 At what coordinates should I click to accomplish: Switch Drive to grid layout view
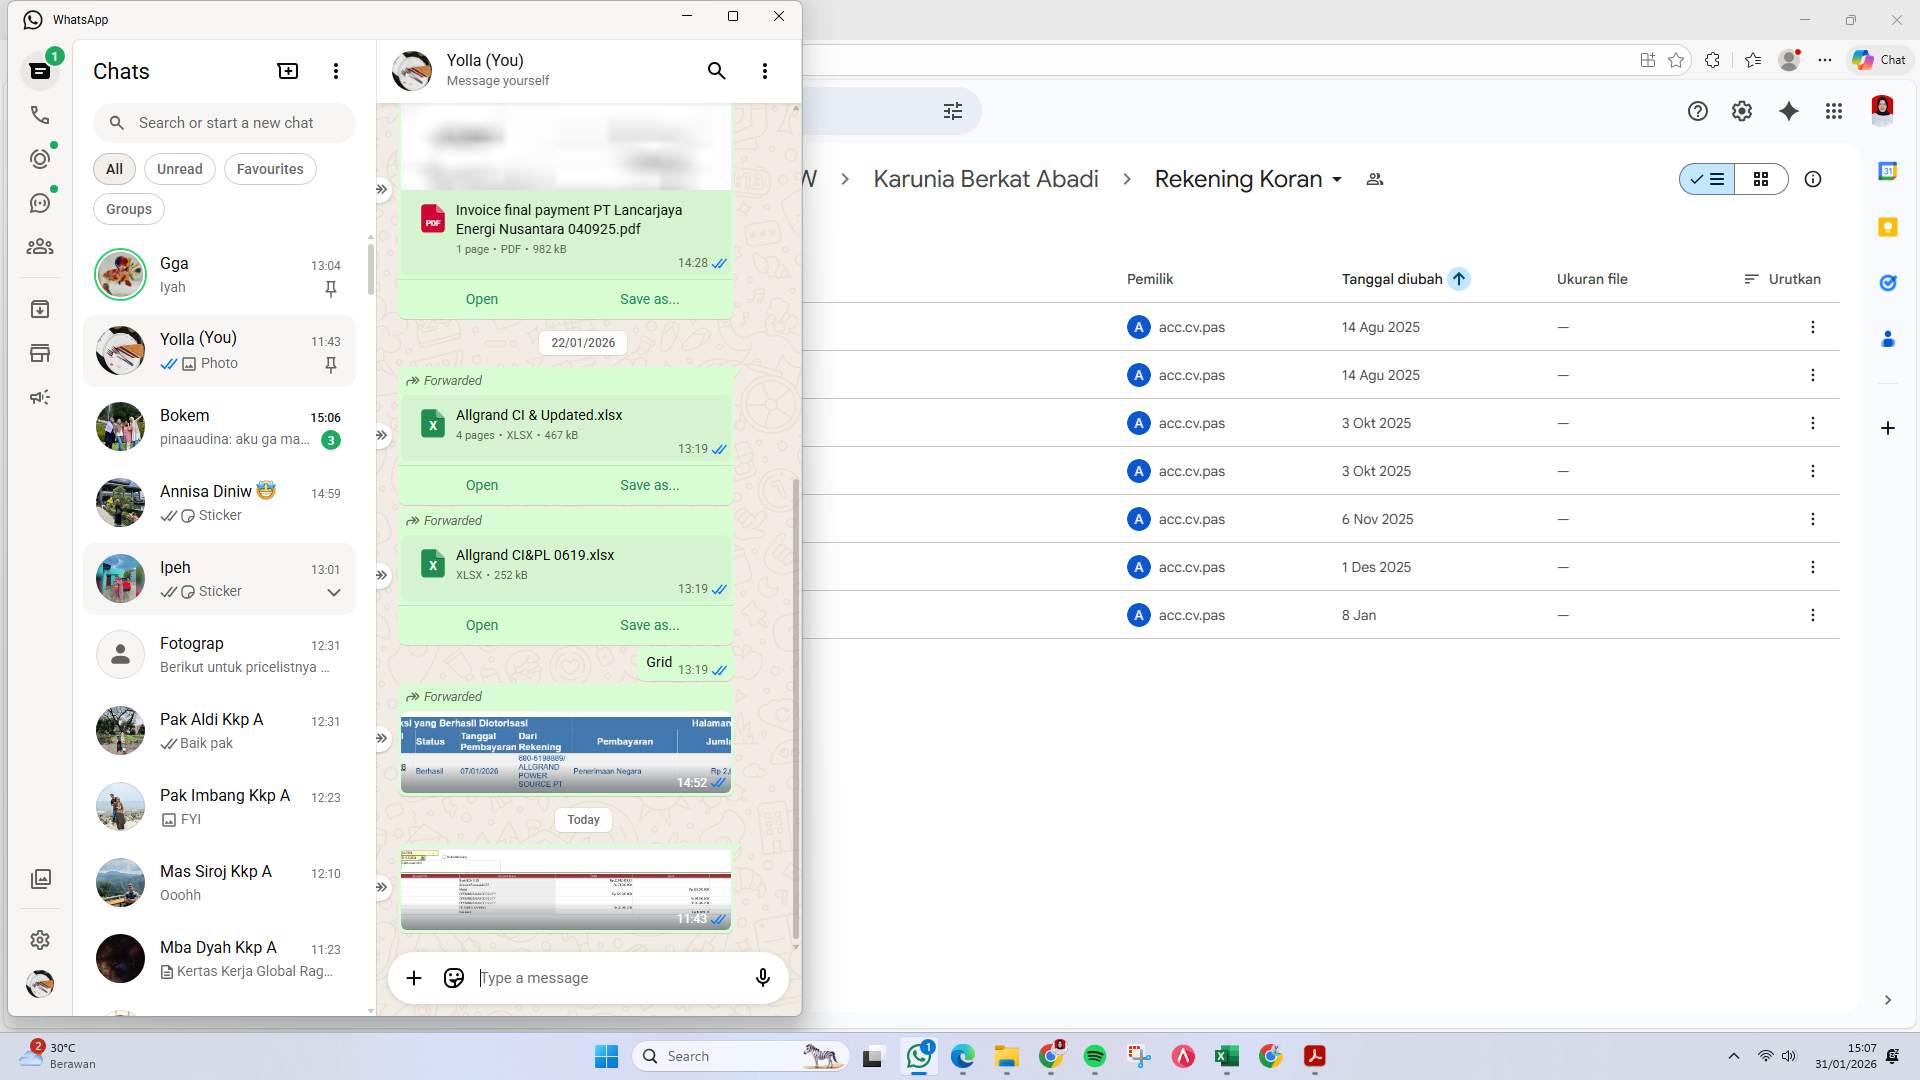(x=1761, y=179)
